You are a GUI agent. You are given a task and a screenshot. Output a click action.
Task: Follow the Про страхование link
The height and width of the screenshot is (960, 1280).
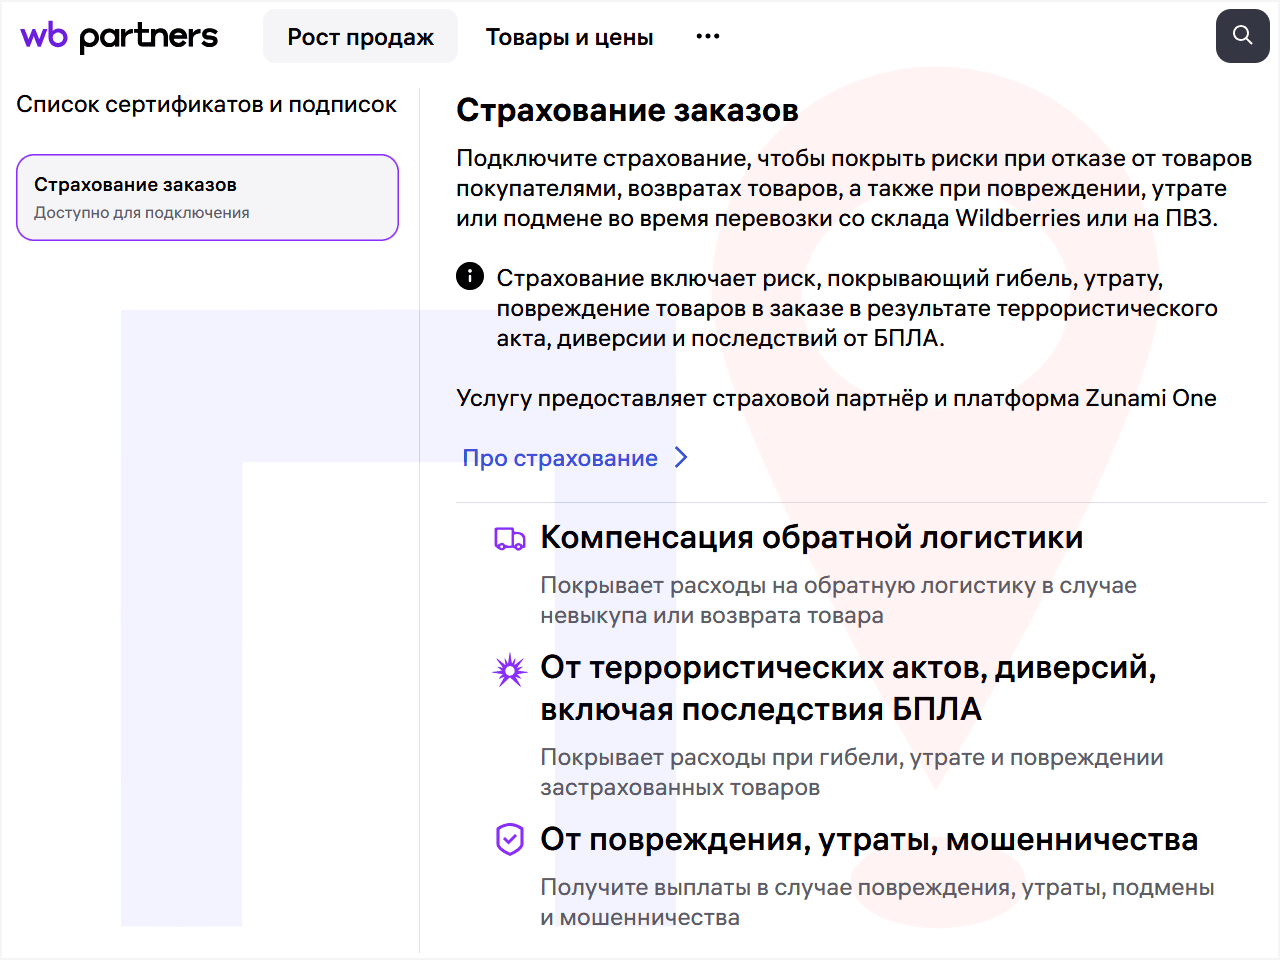tap(560, 458)
